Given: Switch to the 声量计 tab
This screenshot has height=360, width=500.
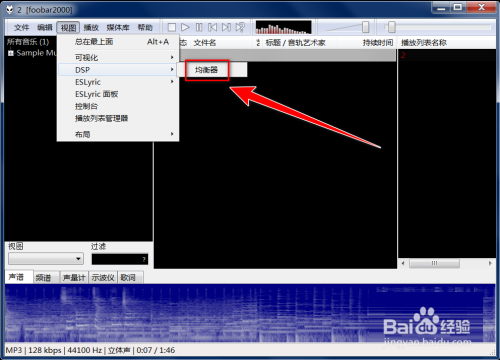Looking at the screenshot, I should (x=74, y=277).
